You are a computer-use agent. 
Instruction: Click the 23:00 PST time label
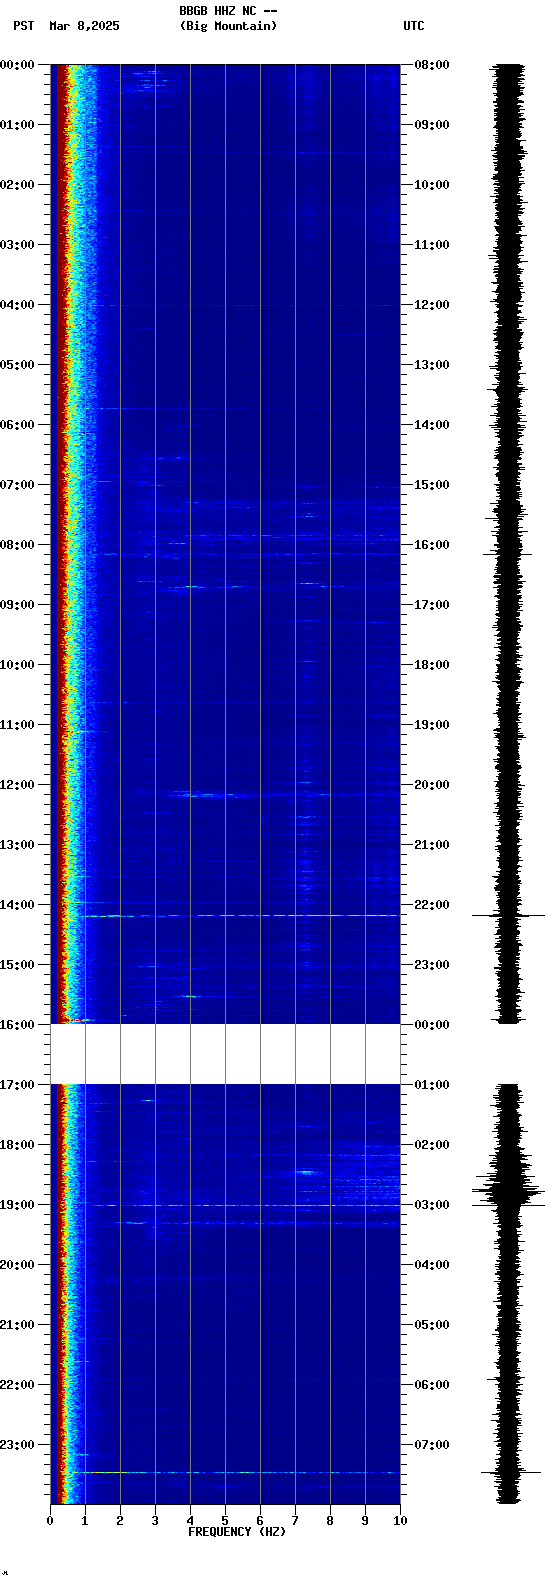pyautogui.click(x=17, y=1445)
